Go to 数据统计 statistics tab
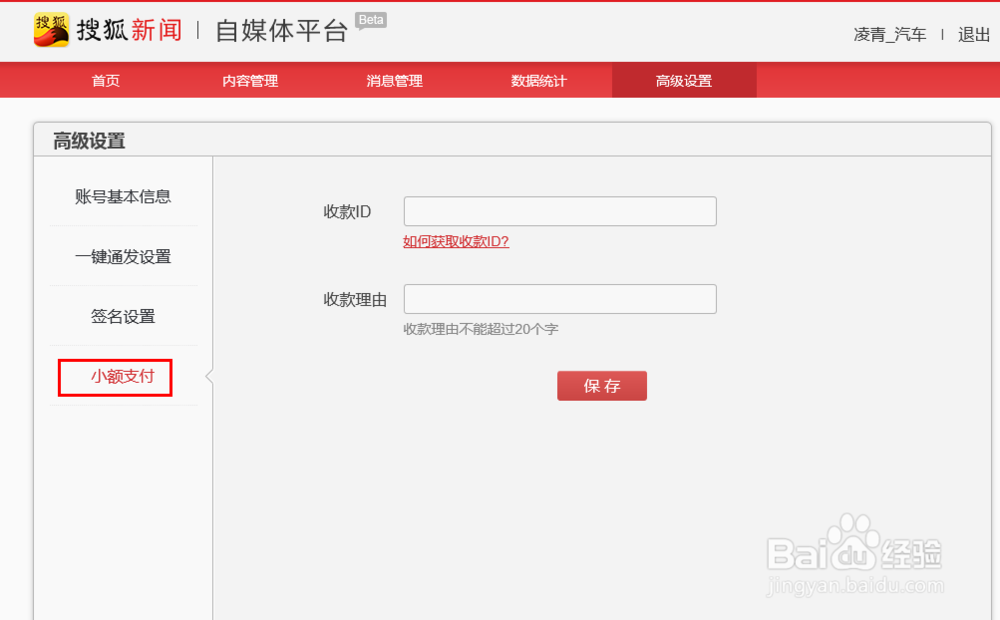The height and width of the screenshot is (620, 1000). tap(540, 80)
